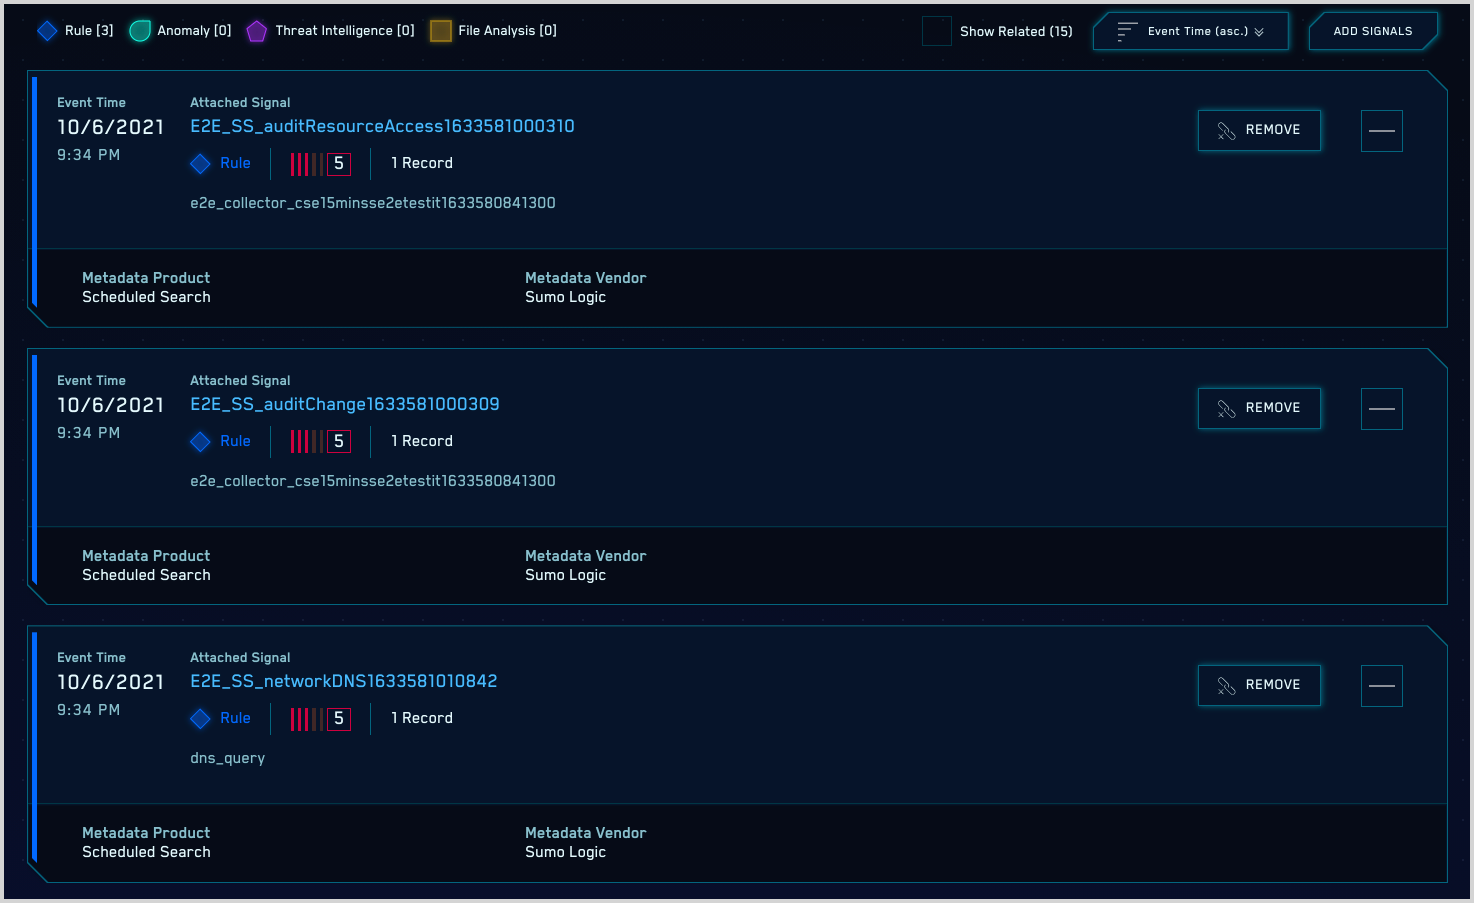Click the sort icon beside Event Time
The height and width of the screenshot is (903, 1474).
click(1127, 32)
